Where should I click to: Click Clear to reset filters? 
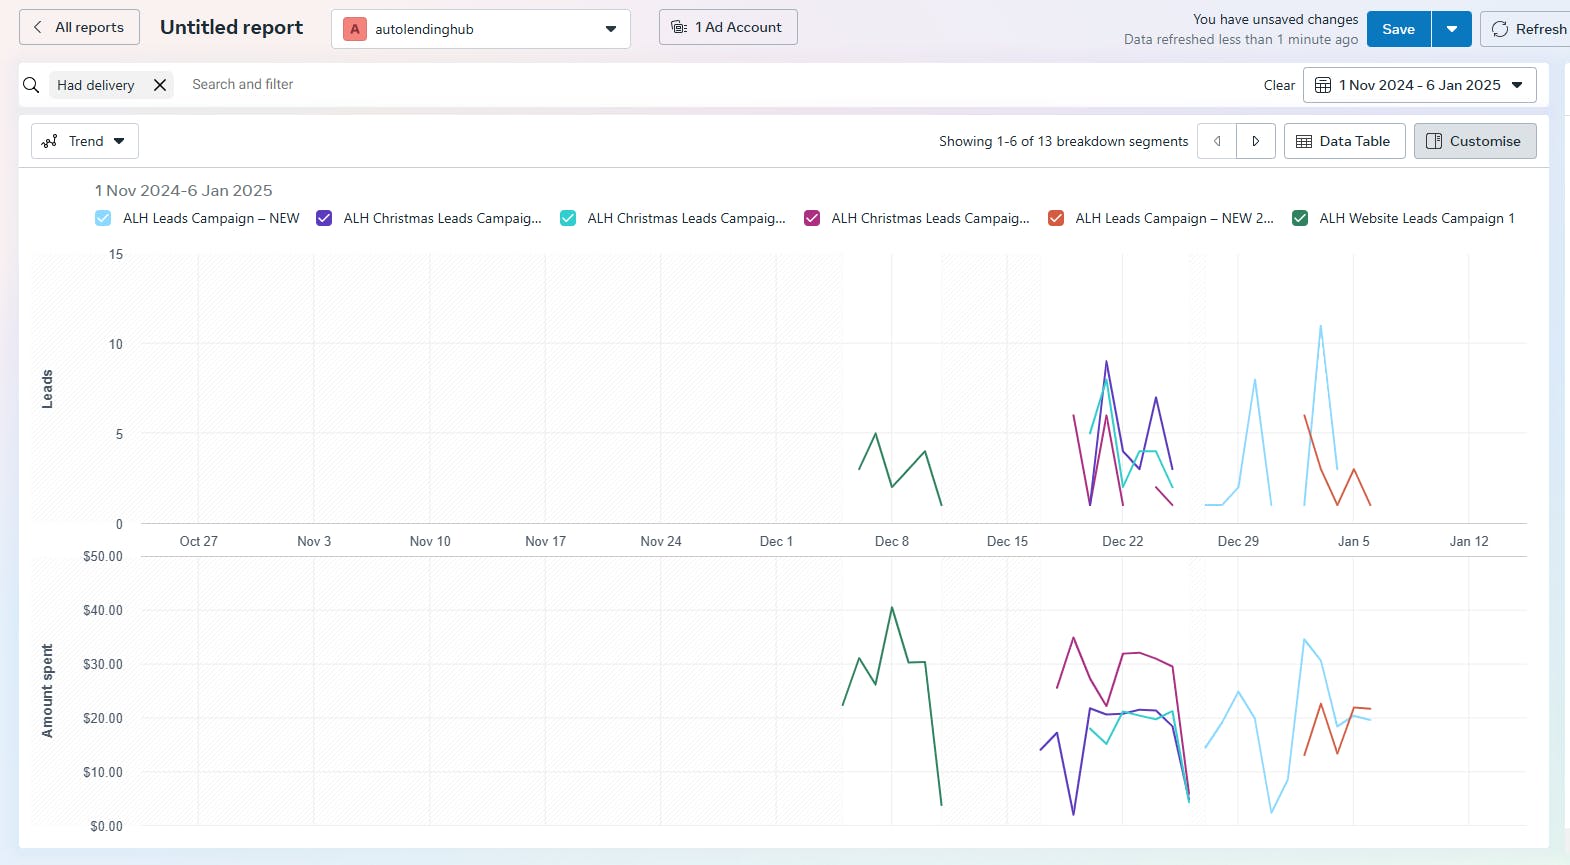(x=1279, y=85)
